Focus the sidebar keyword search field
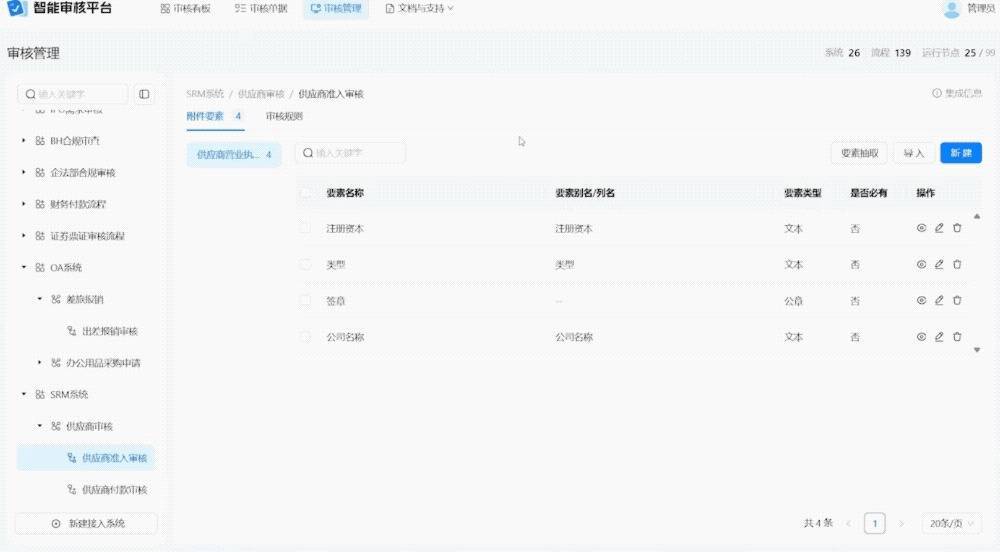 (x=73, y=94)
